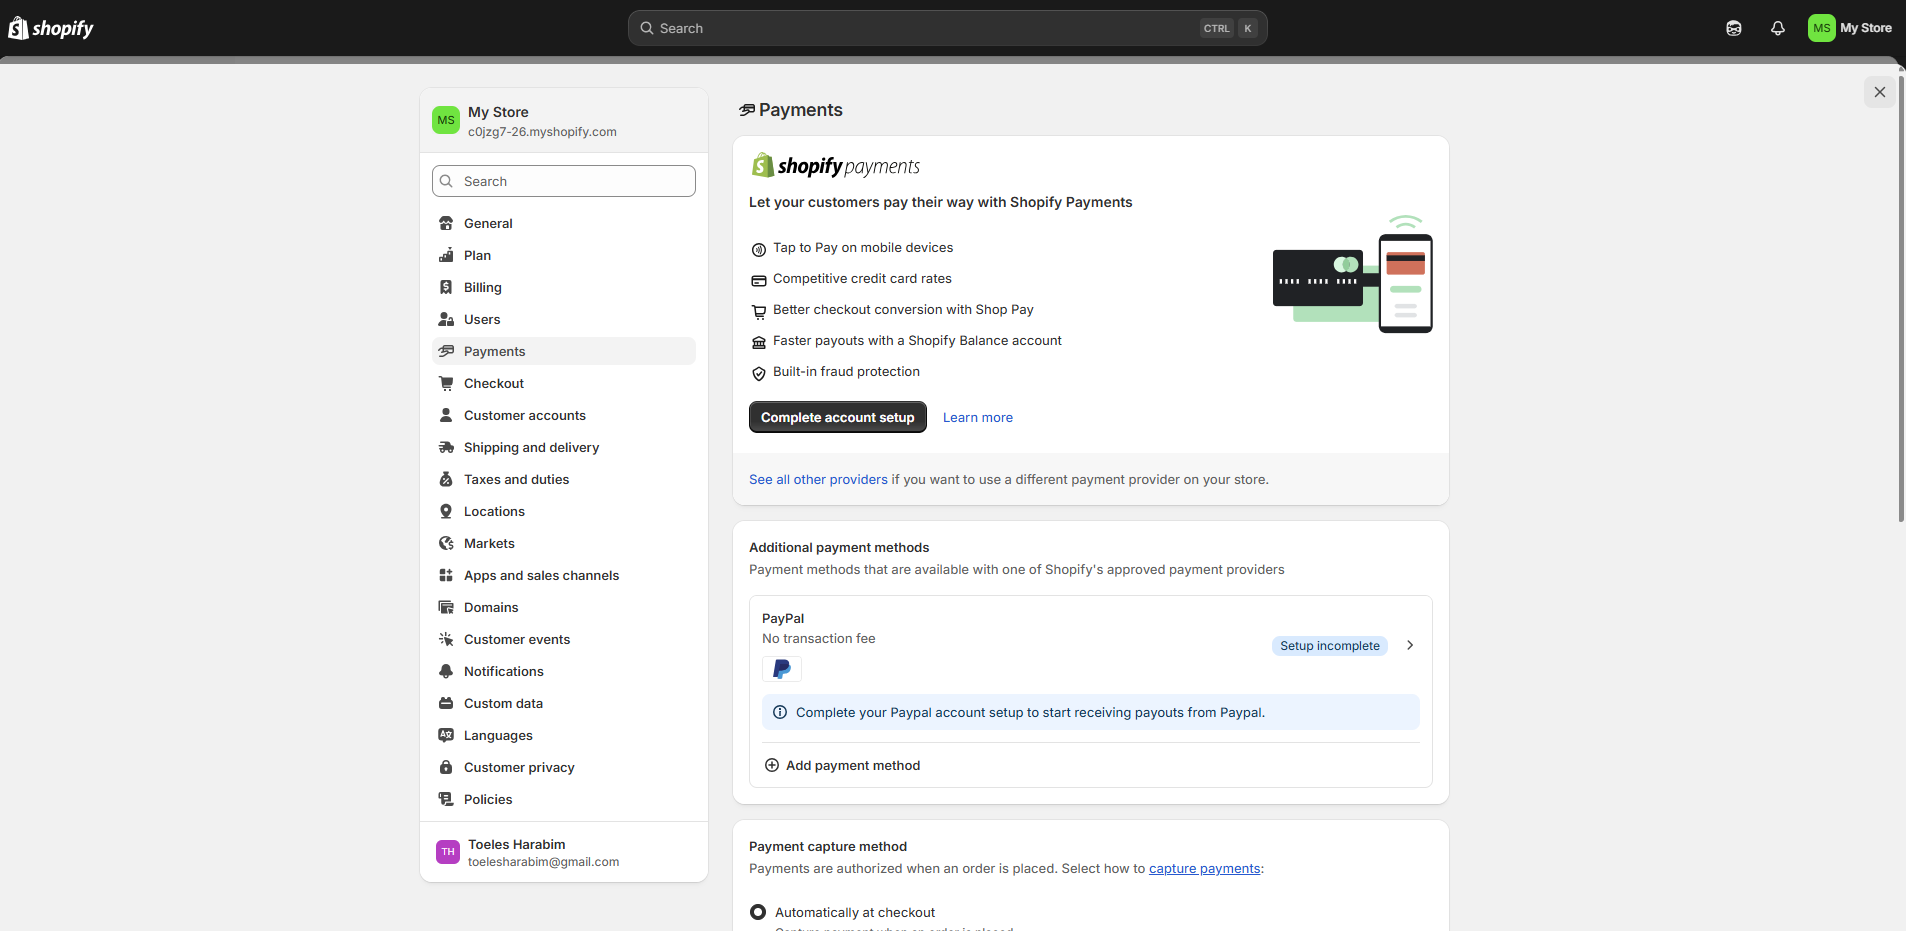Open the notifications bell icon
Viewport: 1906px width, 931px height.
(x=1778, y=28)
